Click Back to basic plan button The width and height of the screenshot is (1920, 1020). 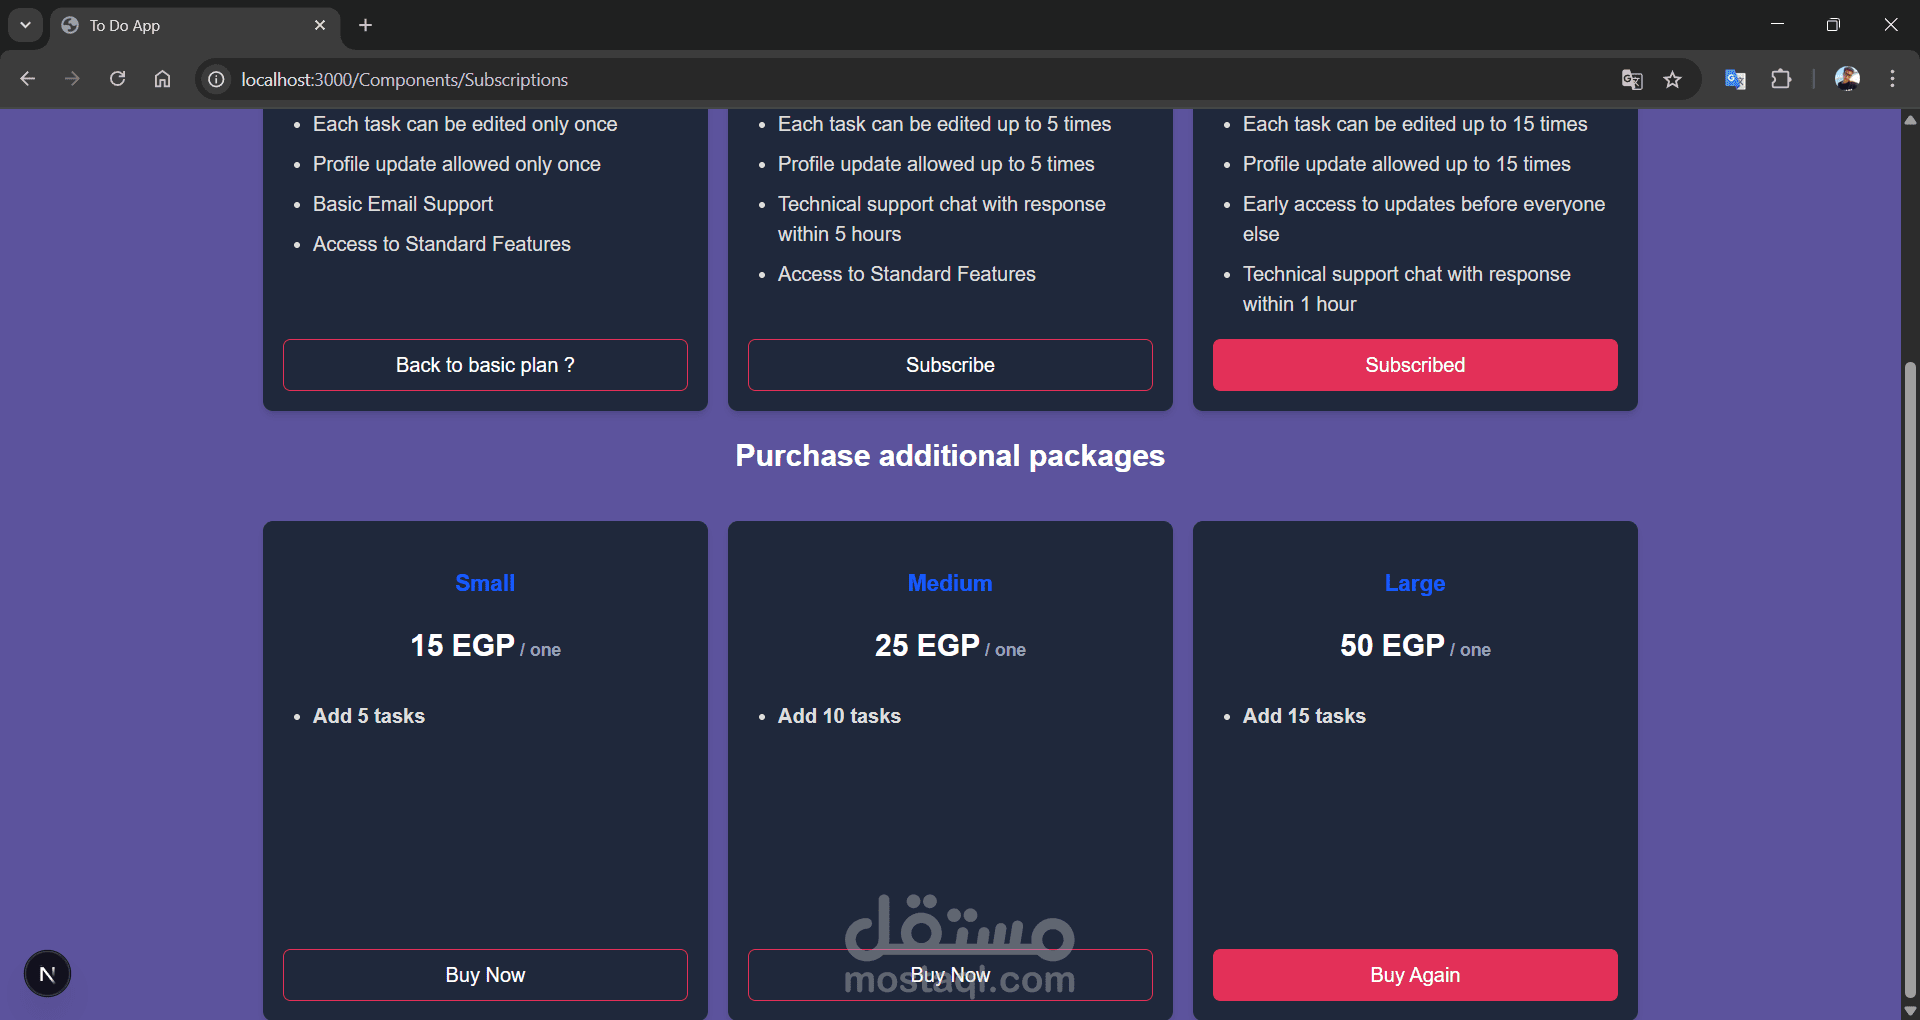pos(485,365)
